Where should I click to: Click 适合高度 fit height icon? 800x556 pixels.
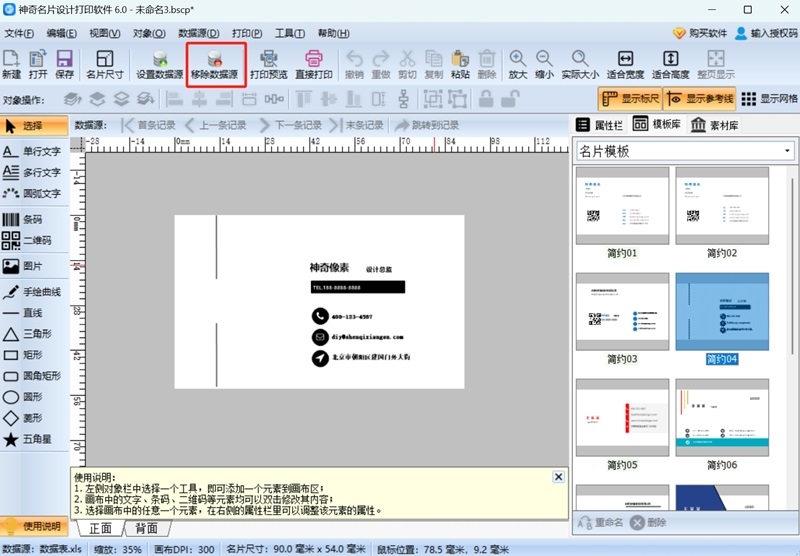pyautogui.click(x=670, y=64)
